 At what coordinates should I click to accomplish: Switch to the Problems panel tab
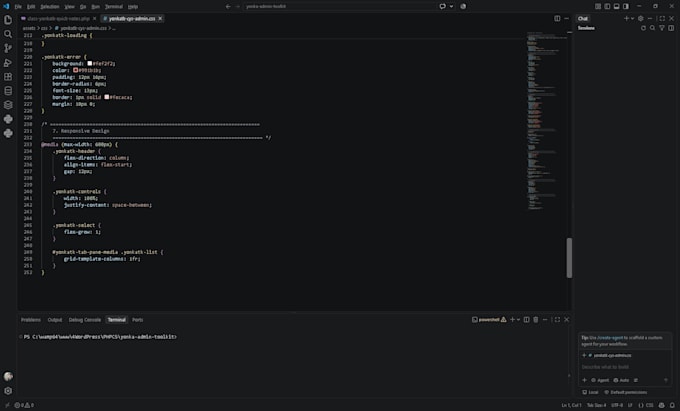tap(31, 320)
